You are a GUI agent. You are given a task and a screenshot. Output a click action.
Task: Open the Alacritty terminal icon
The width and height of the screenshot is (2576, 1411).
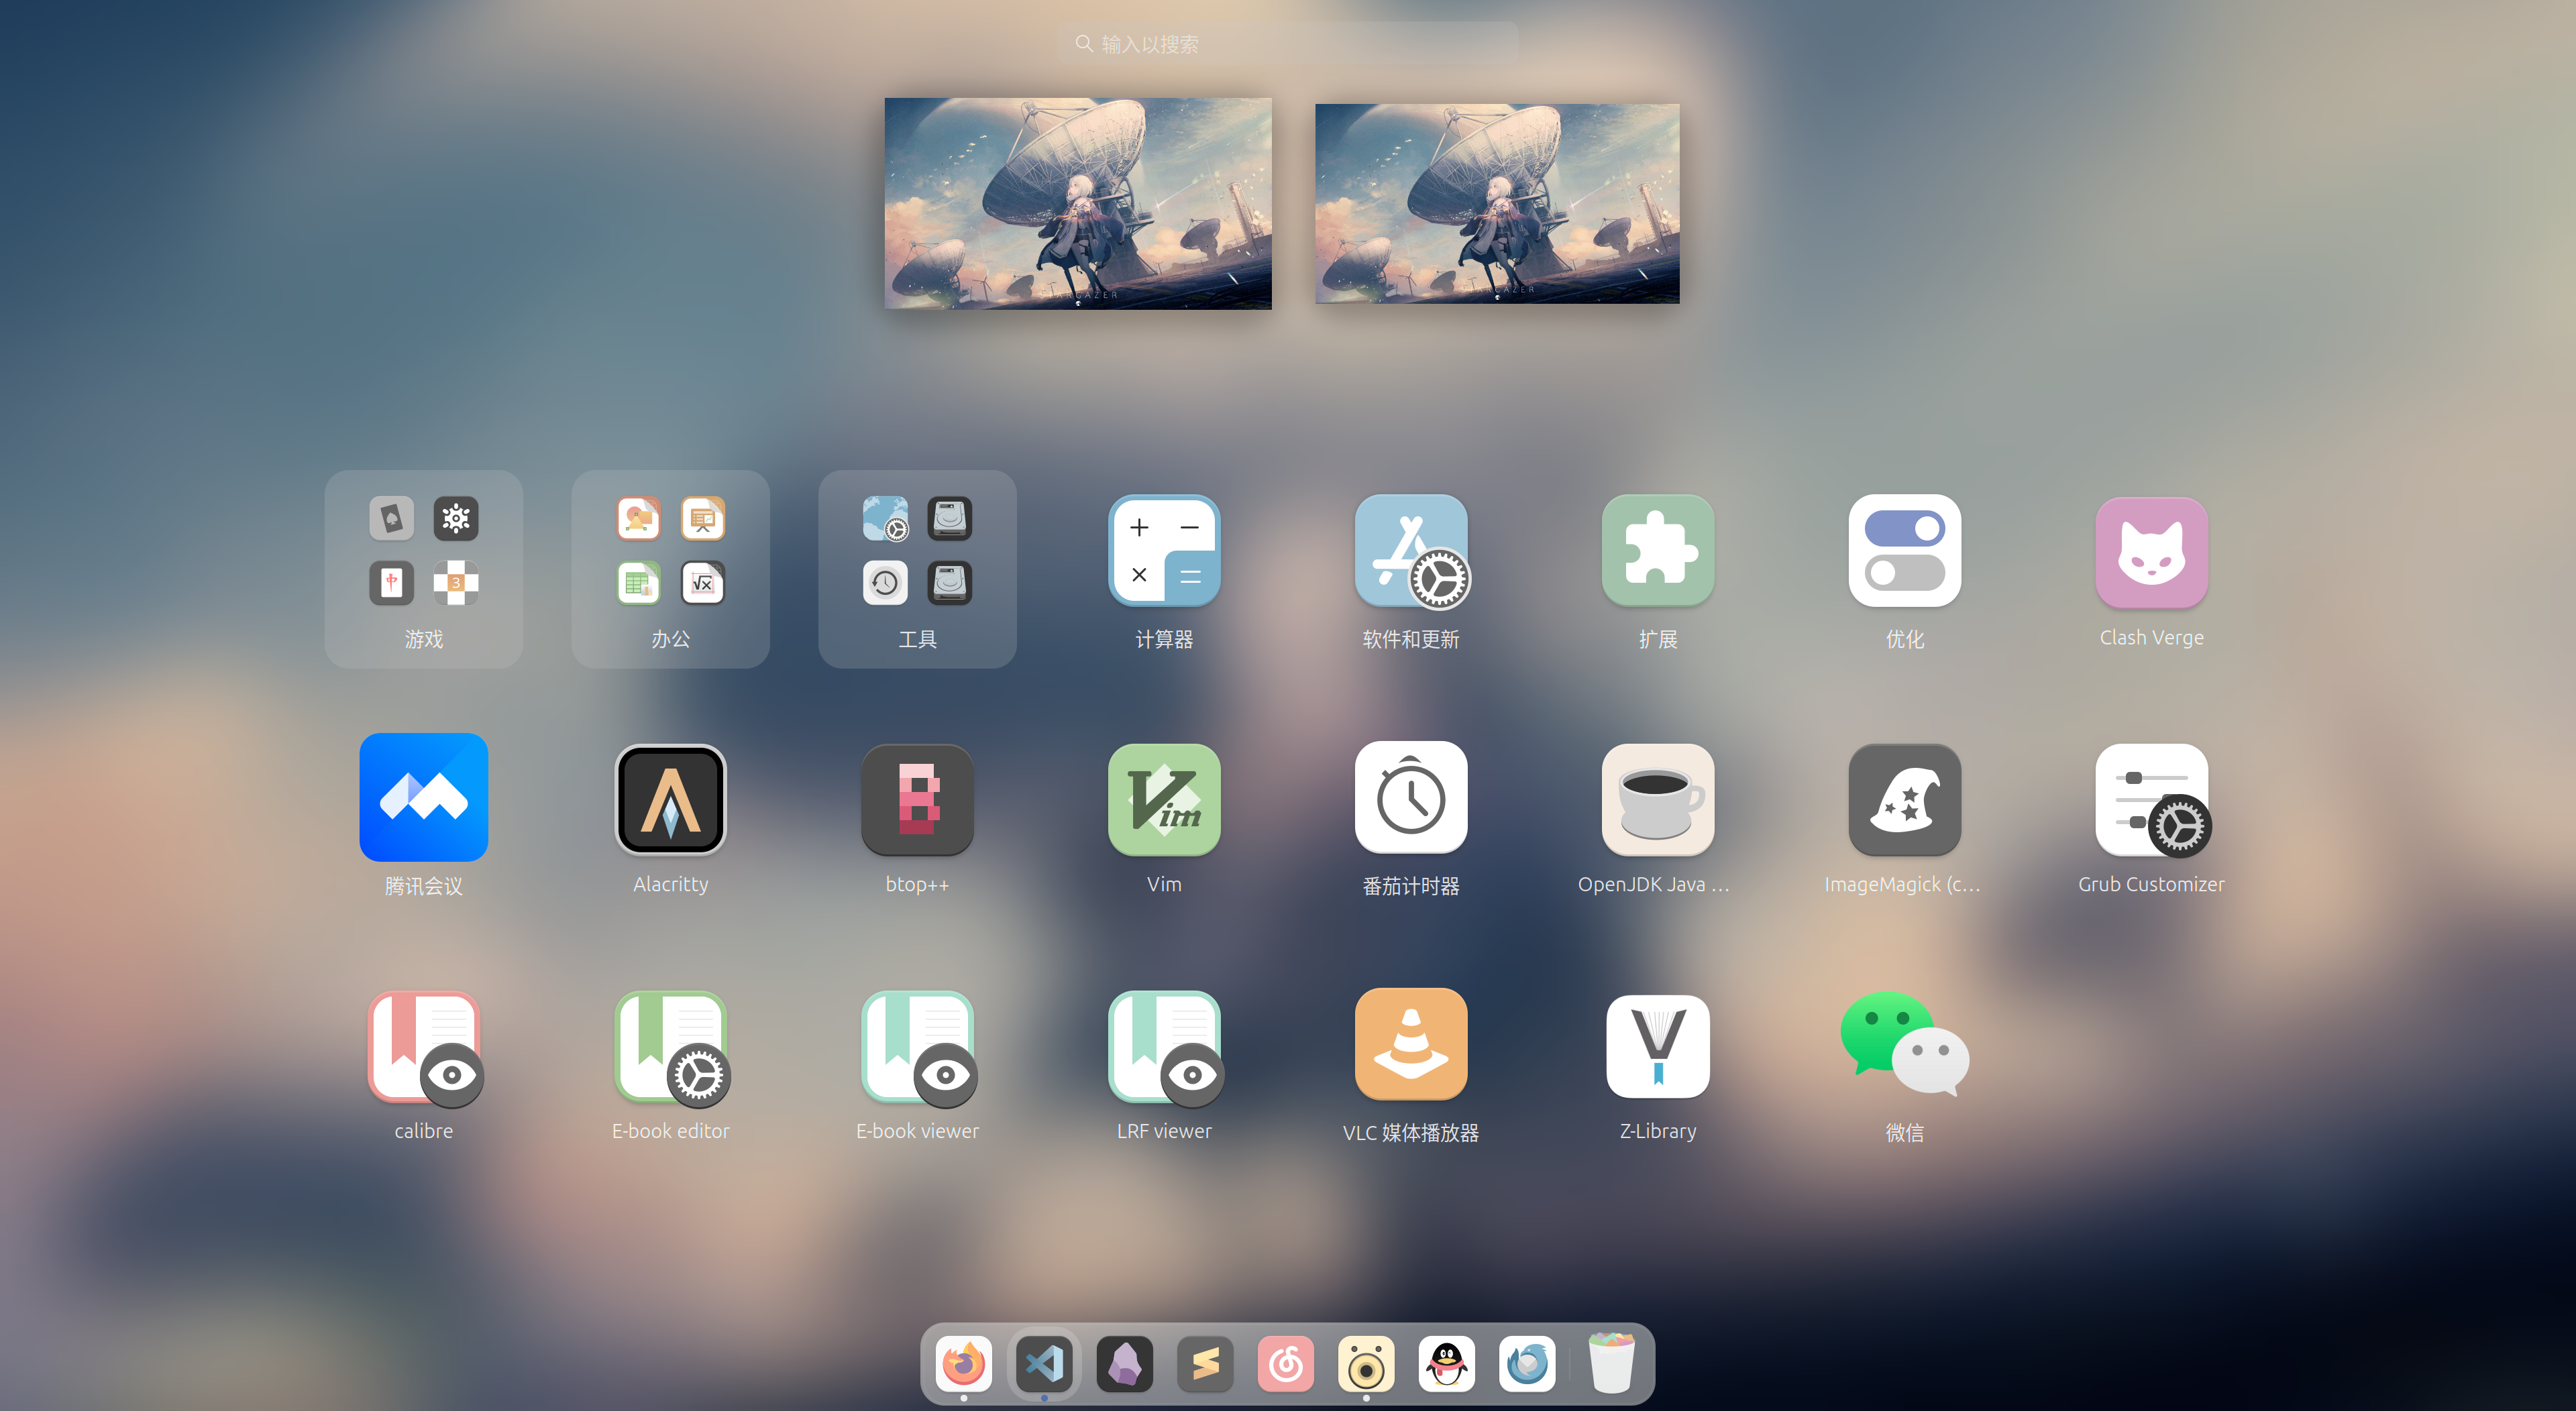click(x=670, y=799)
